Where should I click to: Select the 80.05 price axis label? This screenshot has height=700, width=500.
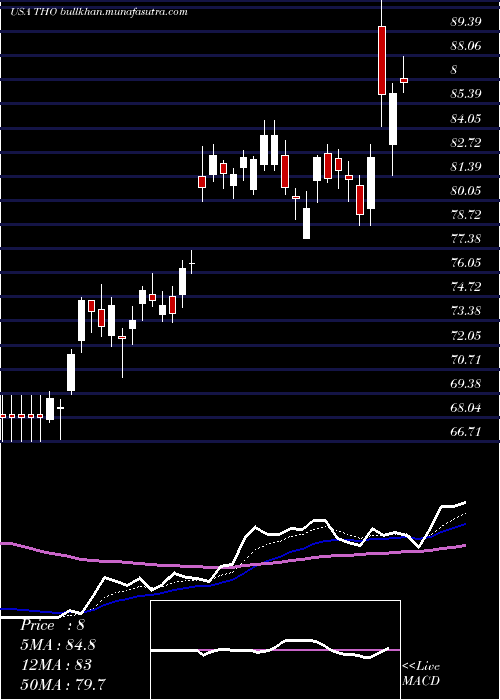tap(466, 191)
